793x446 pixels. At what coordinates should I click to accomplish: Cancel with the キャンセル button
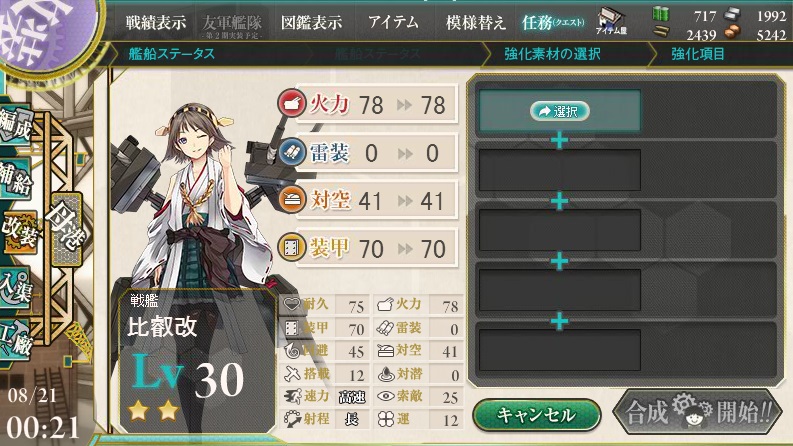[537, 415]
